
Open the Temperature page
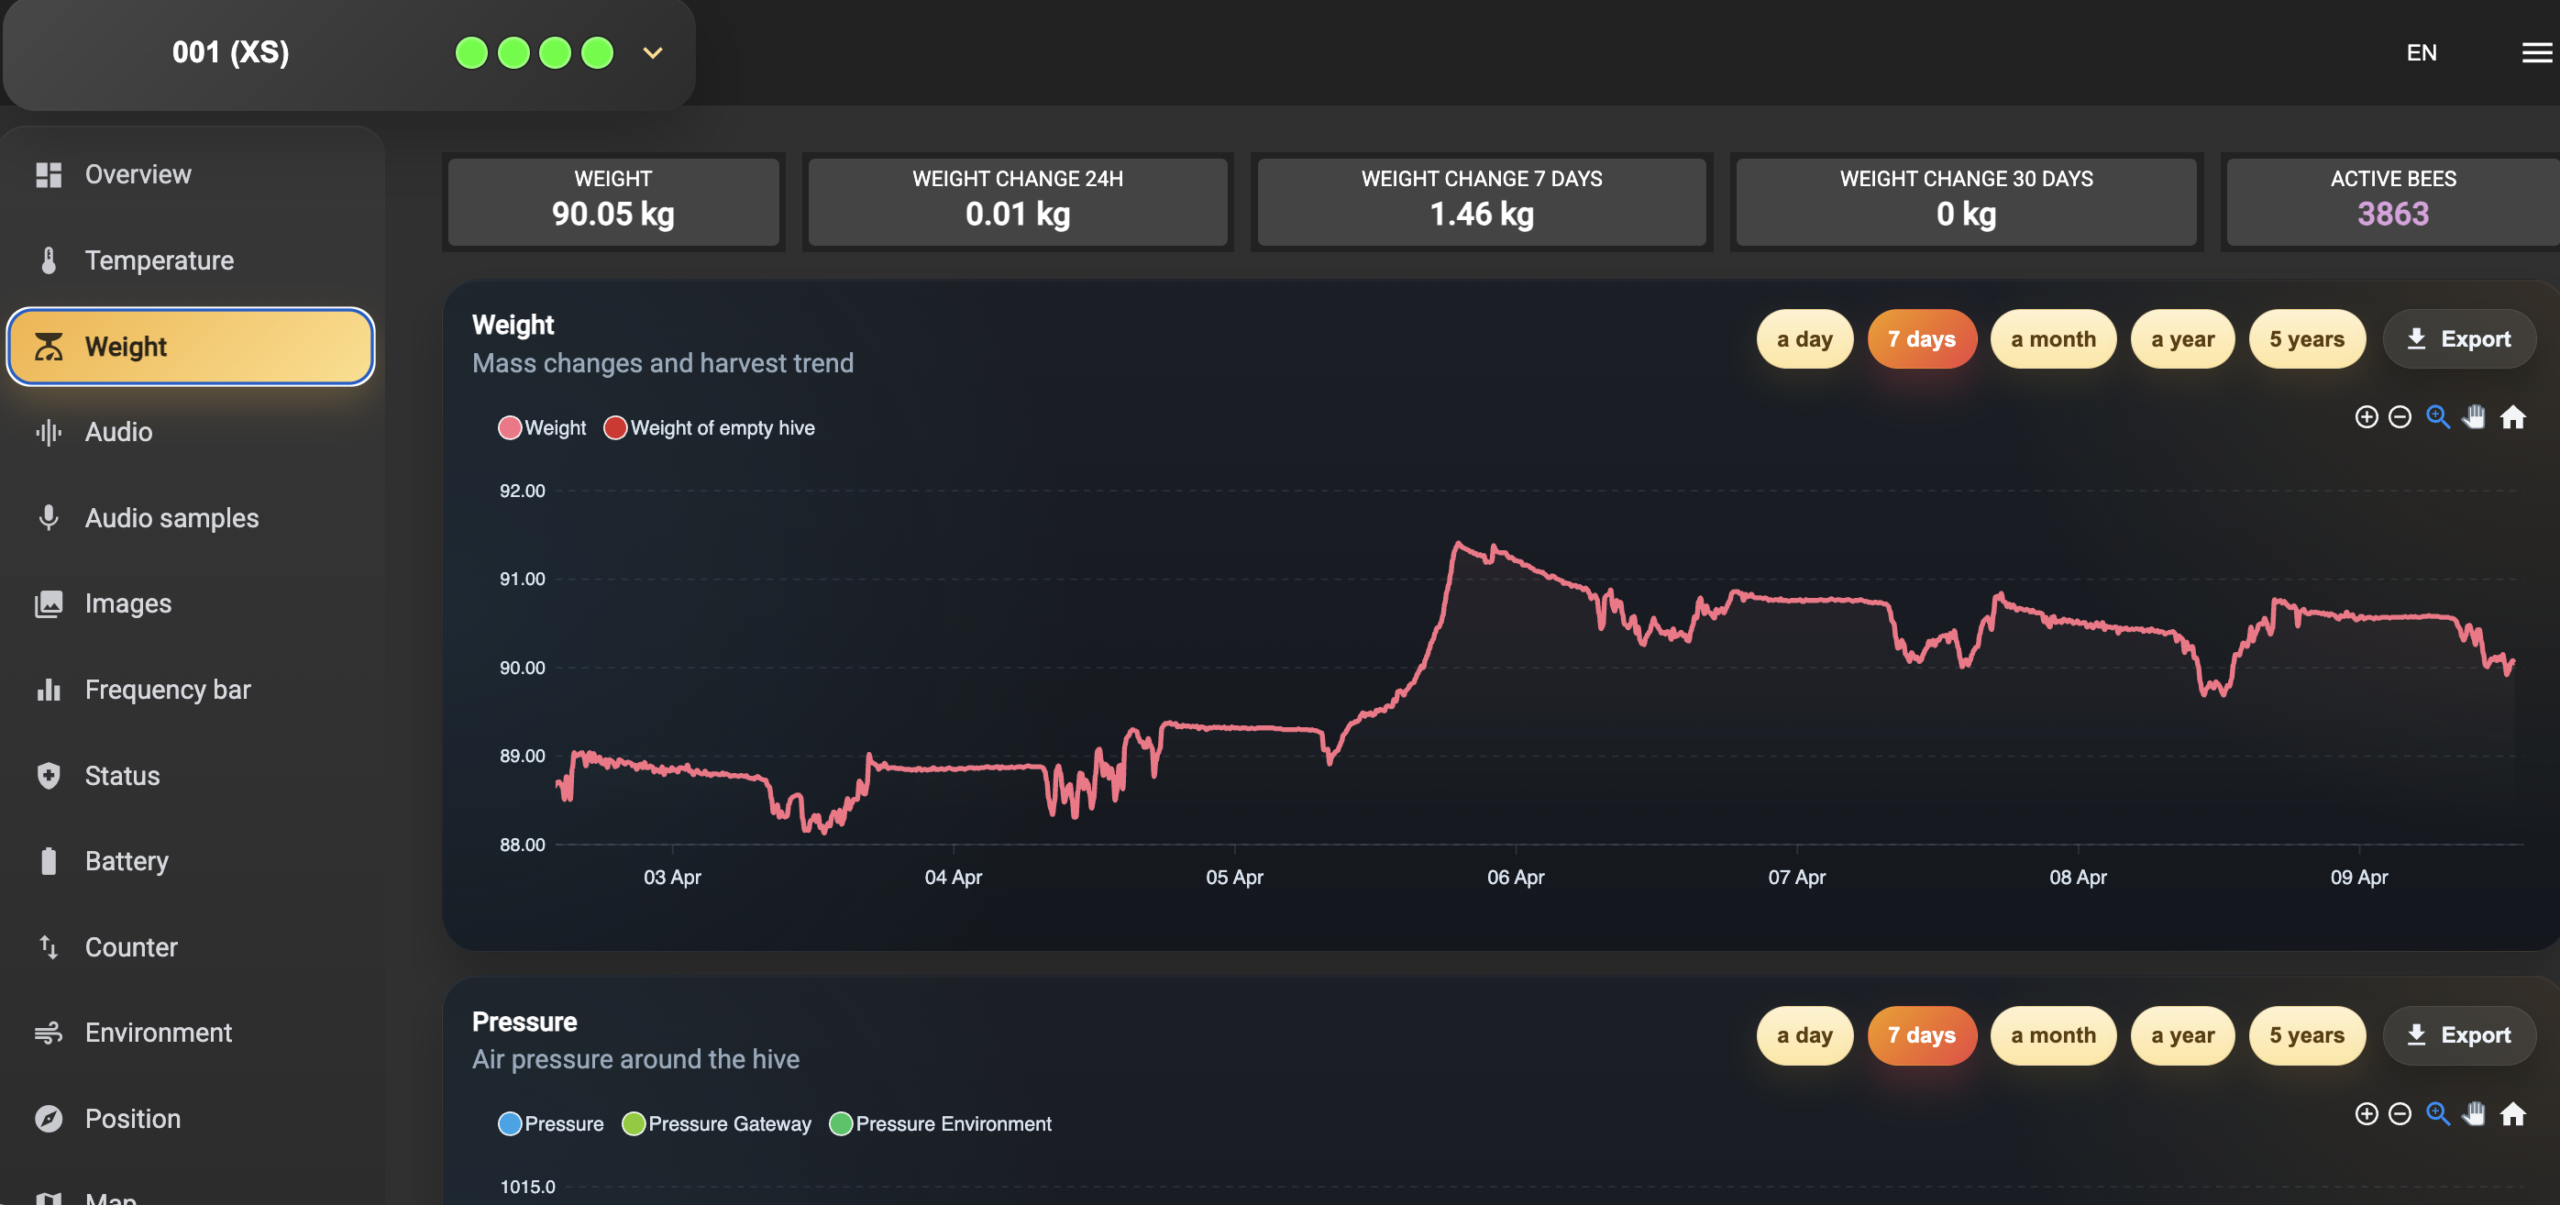(x=190, y=261)
